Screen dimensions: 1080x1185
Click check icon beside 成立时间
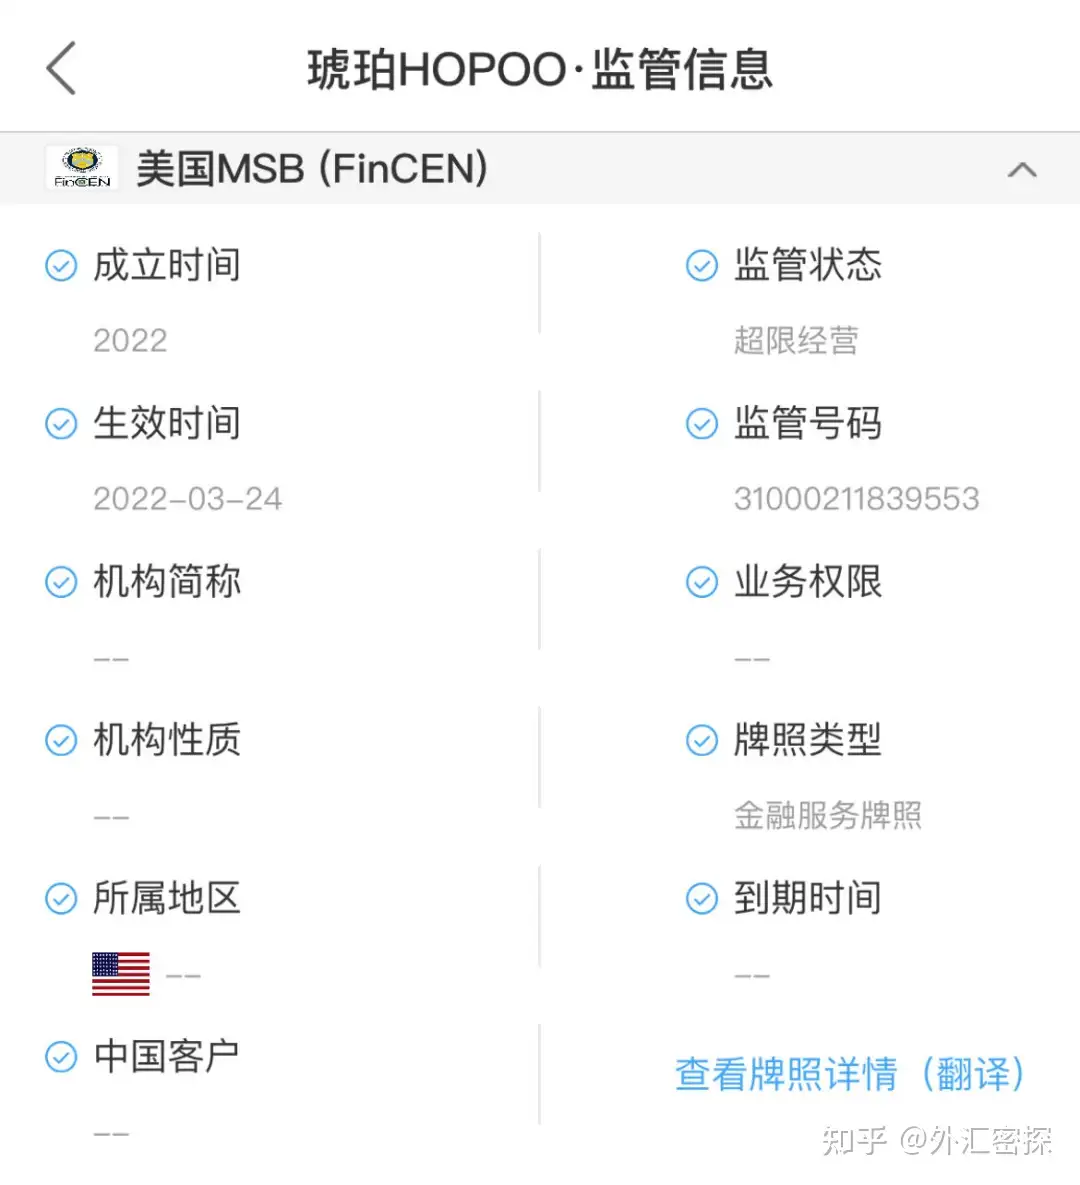(61, 266)
